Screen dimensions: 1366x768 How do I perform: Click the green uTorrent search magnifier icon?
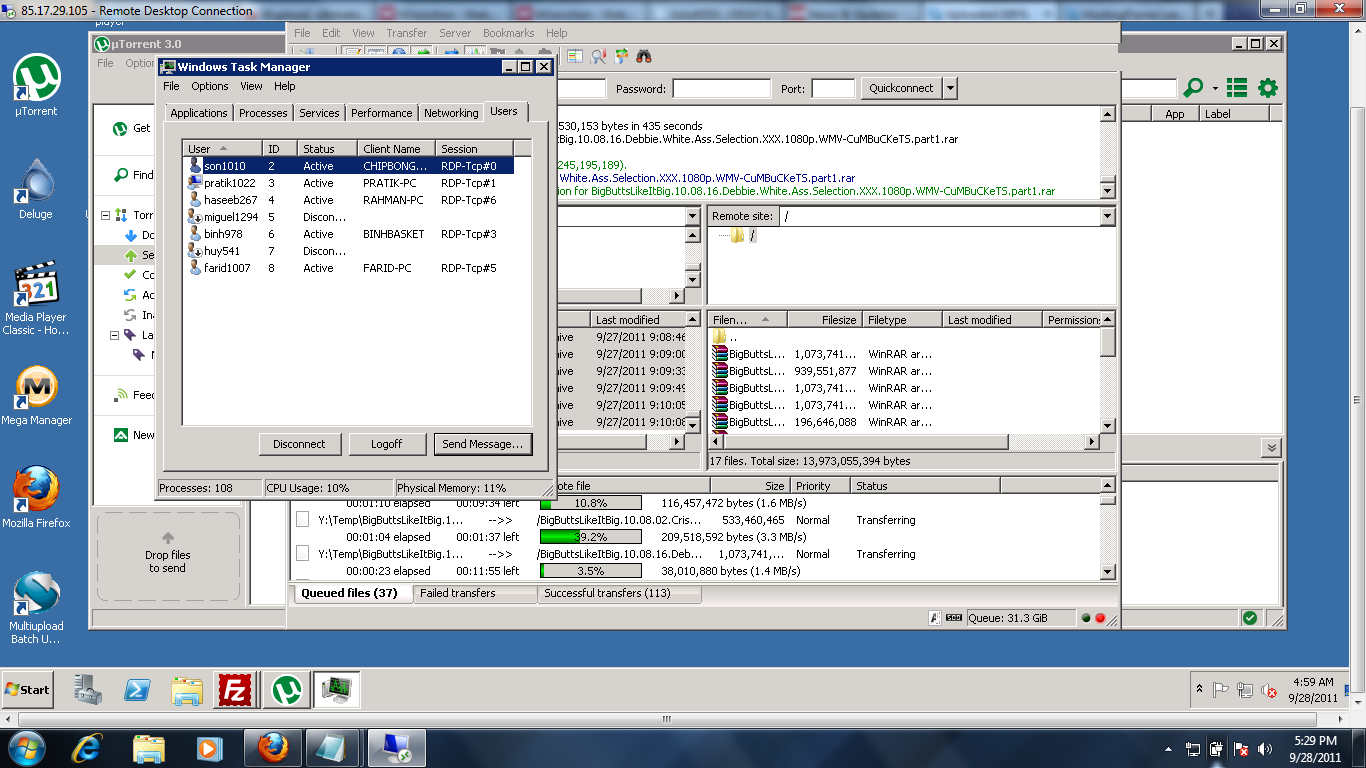(1193, 88)
